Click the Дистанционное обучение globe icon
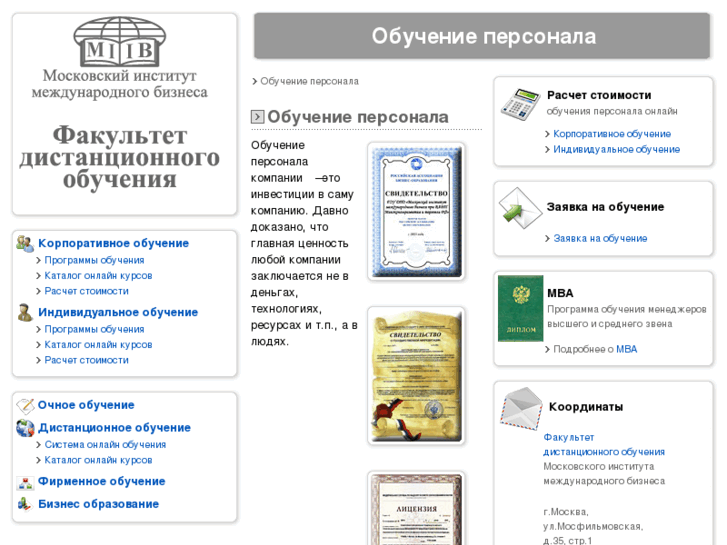This screenshot has width=727, height=545. click(x=25, y=428)
